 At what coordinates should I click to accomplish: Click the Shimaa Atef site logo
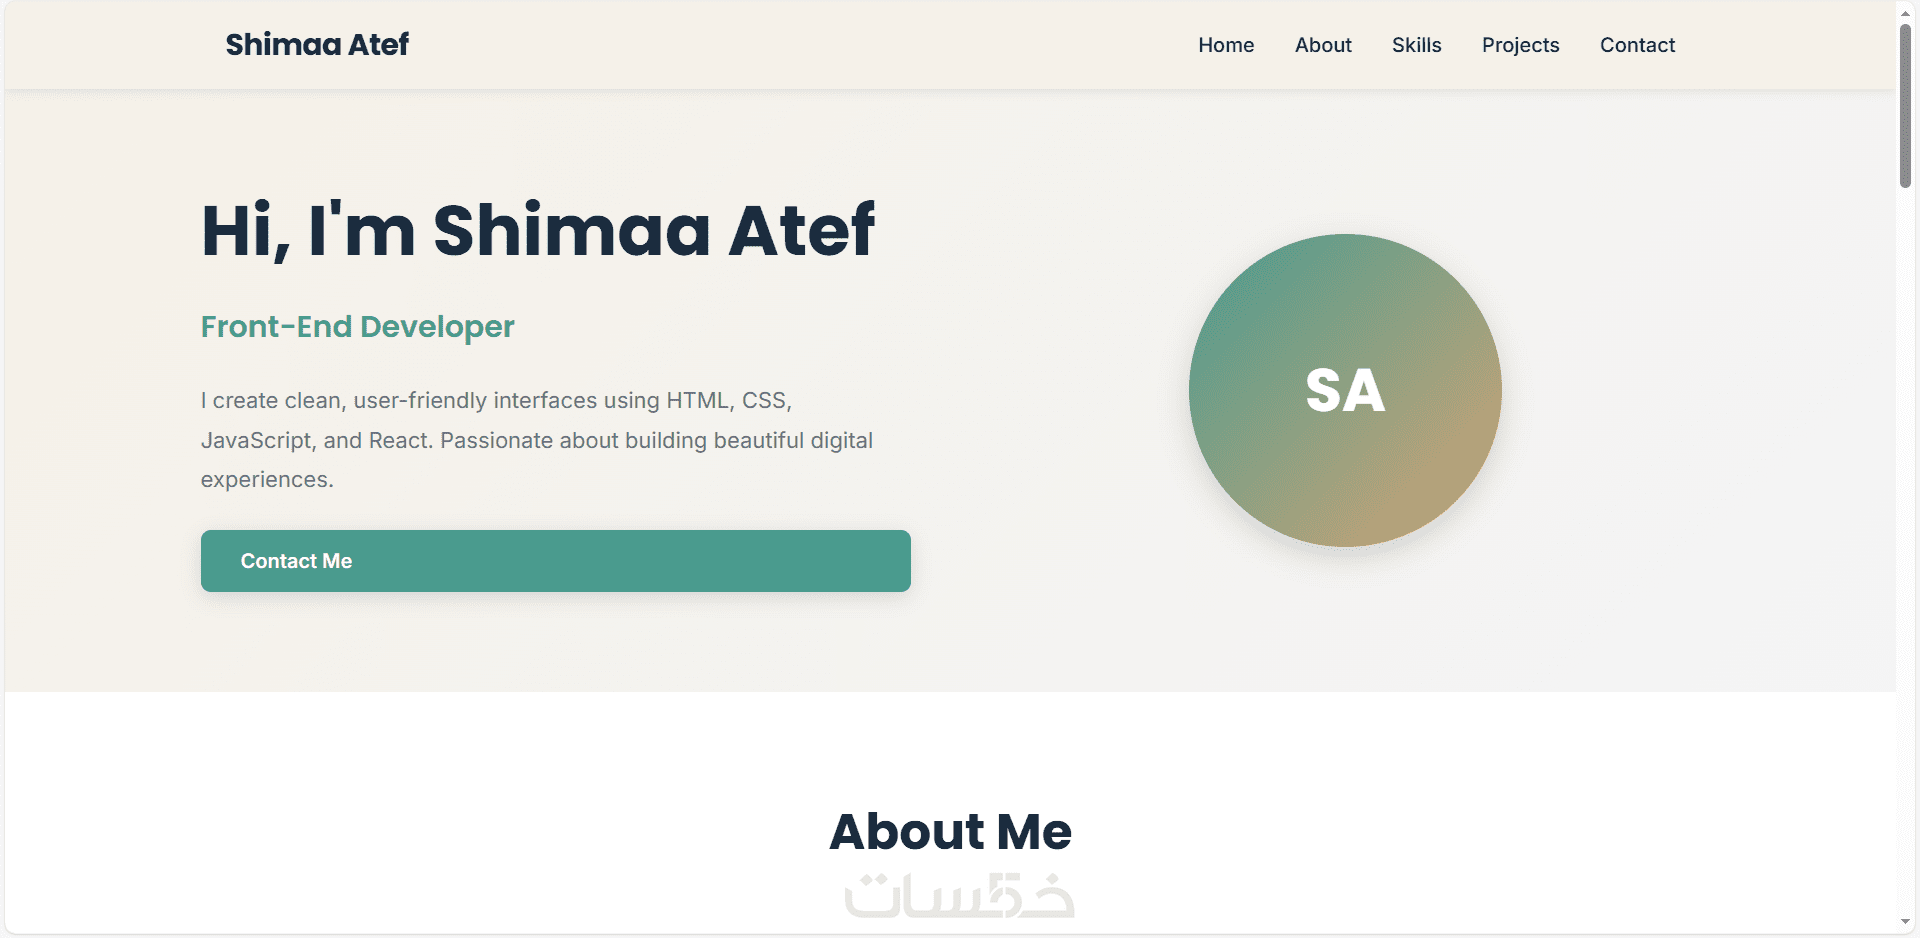(317, 45)
